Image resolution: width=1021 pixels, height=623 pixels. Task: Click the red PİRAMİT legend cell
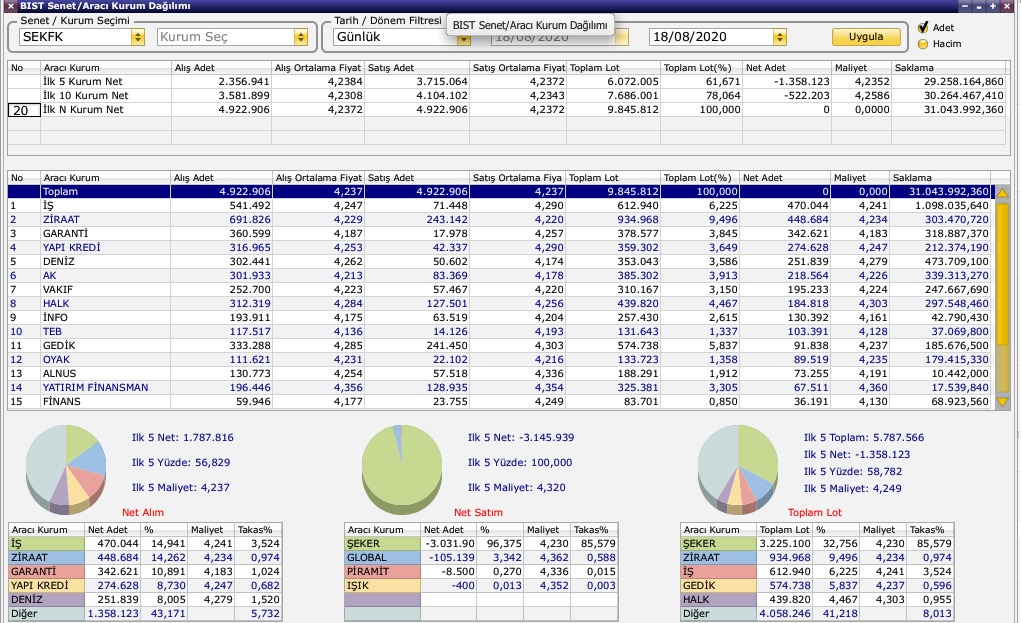click(383, 572)
